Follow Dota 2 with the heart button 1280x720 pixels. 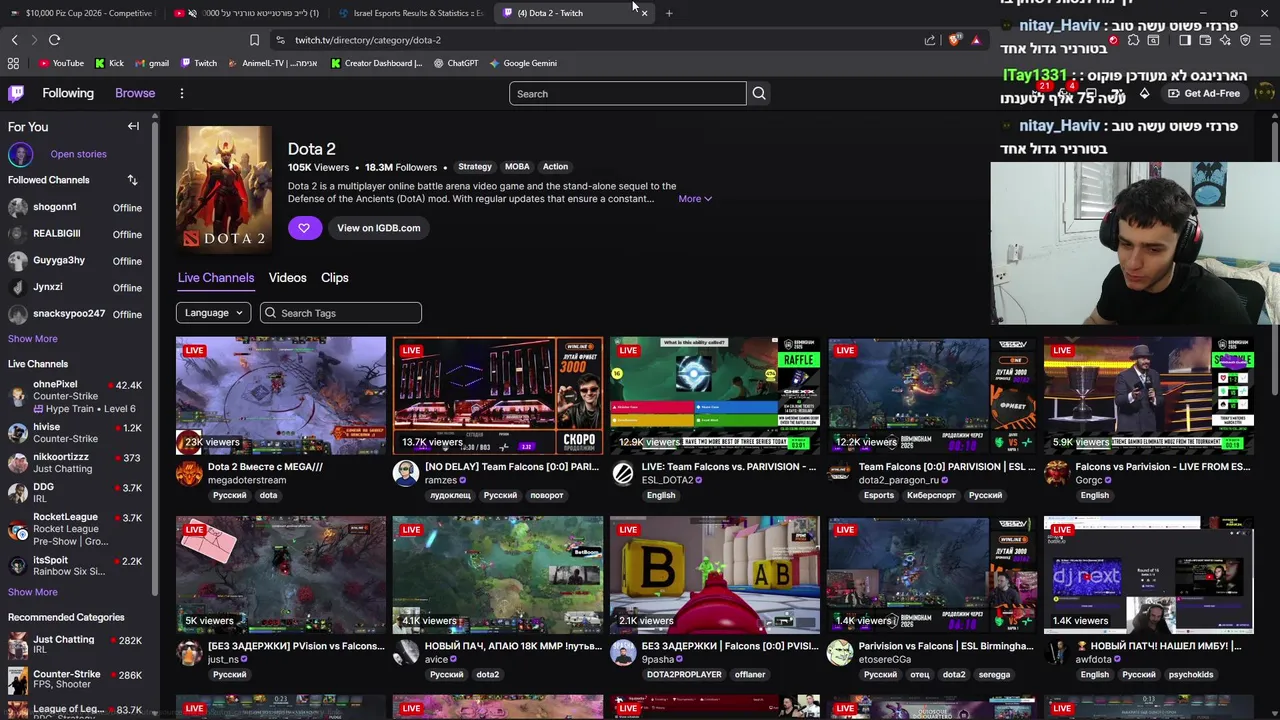[304, 228]
